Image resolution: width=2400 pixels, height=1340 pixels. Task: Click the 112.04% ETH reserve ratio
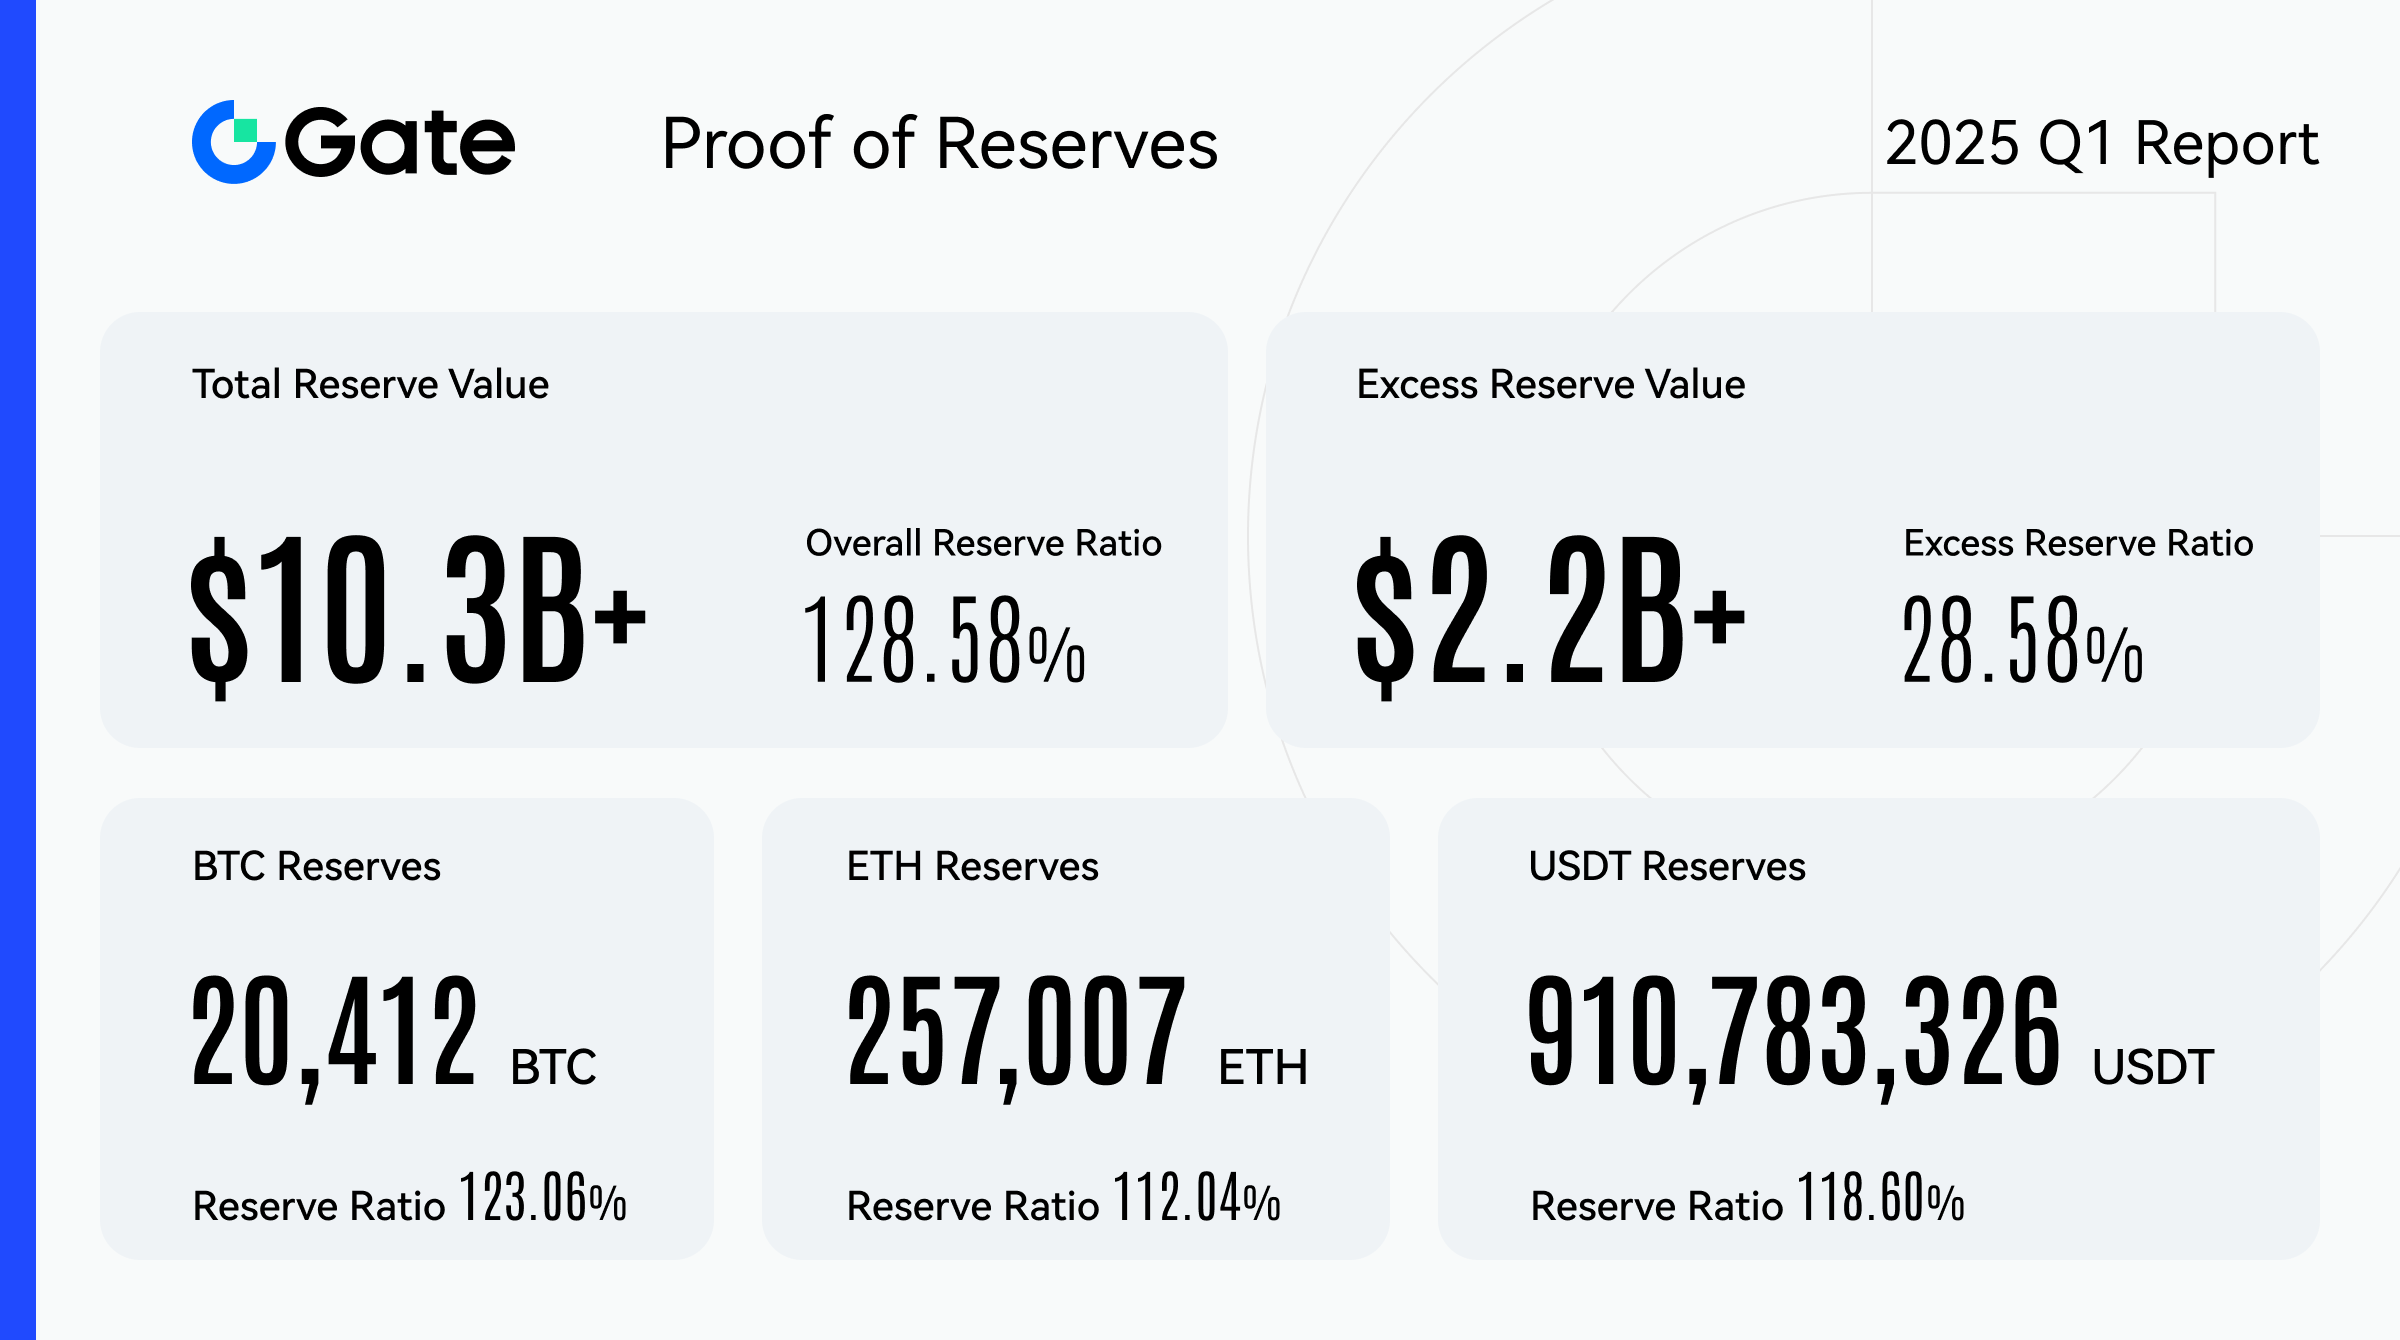pyautogui.click(x=1196, y=1198)
